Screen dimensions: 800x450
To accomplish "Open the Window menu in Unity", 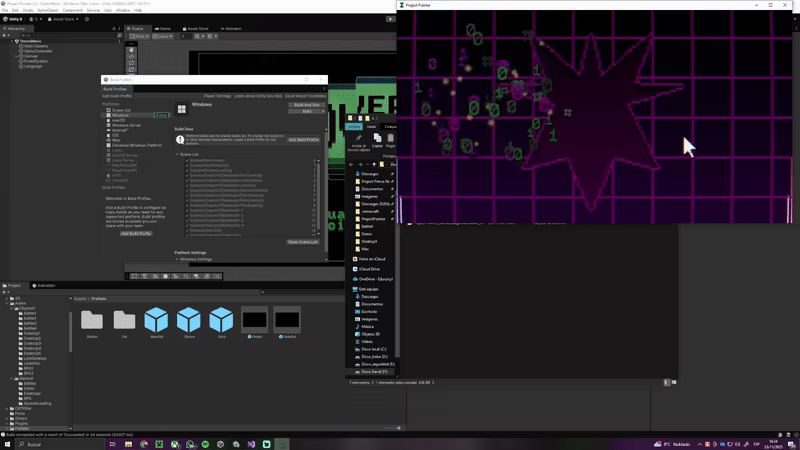I will [x=123, y=10].
